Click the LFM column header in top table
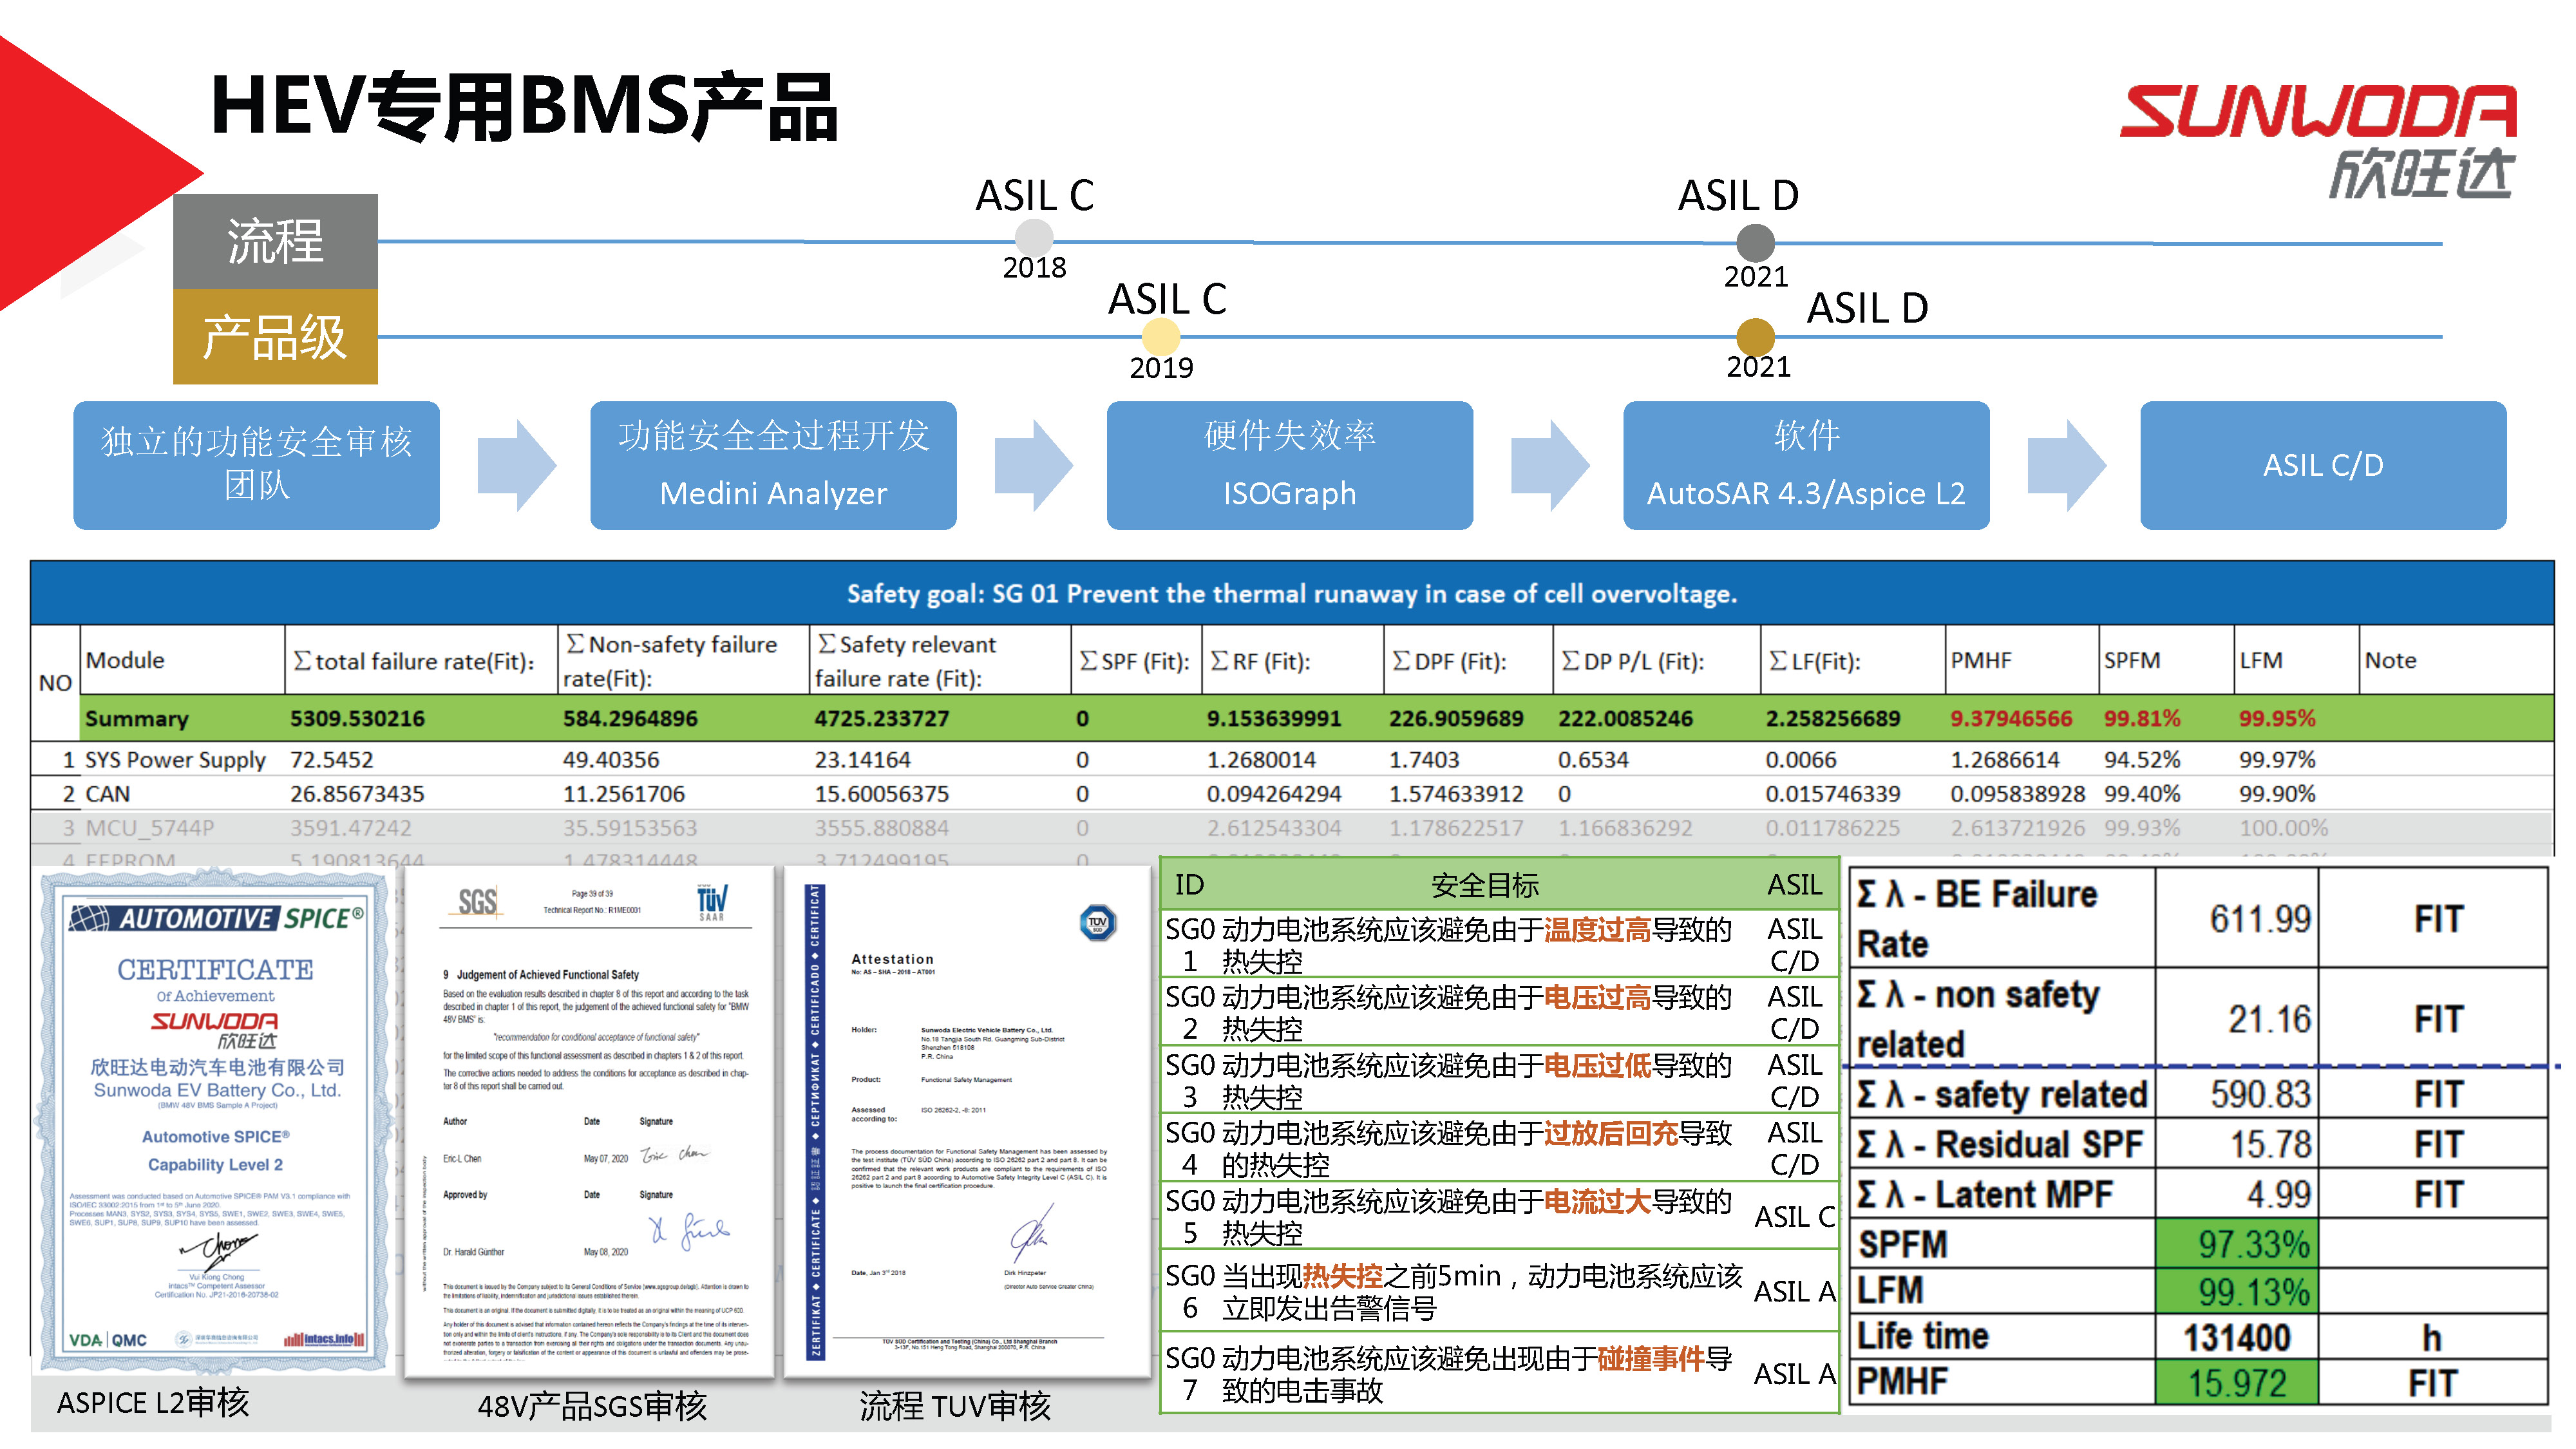Screen dimensions: 2576x1449 (x=2295, y=660)
